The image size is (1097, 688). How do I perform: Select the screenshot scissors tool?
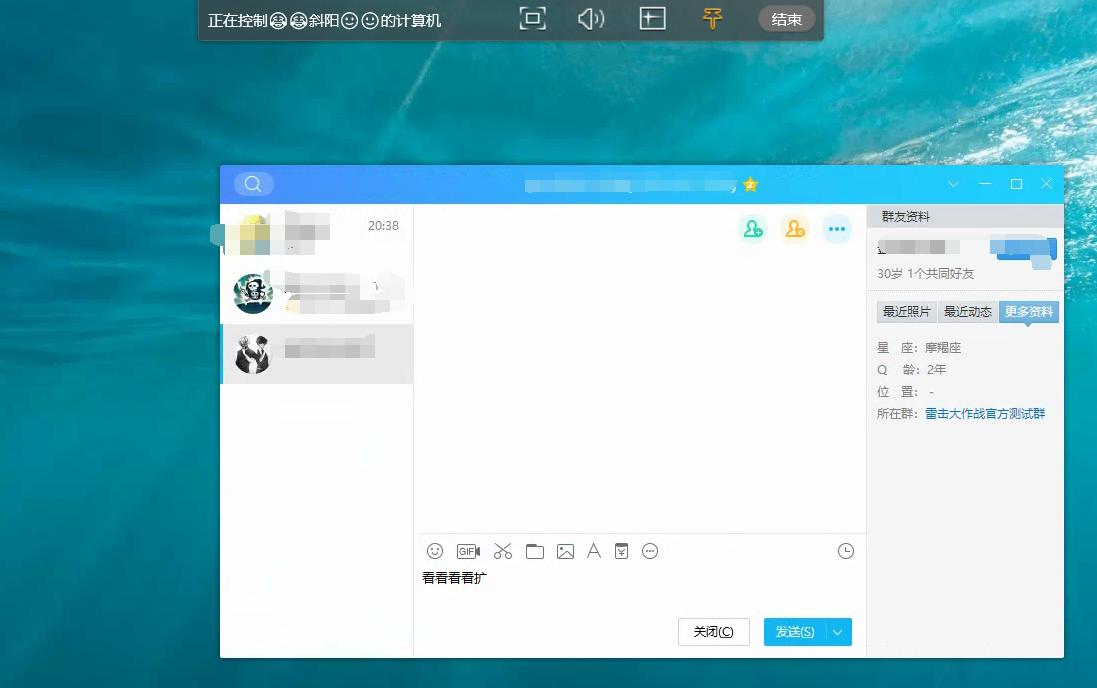[503, 551]
